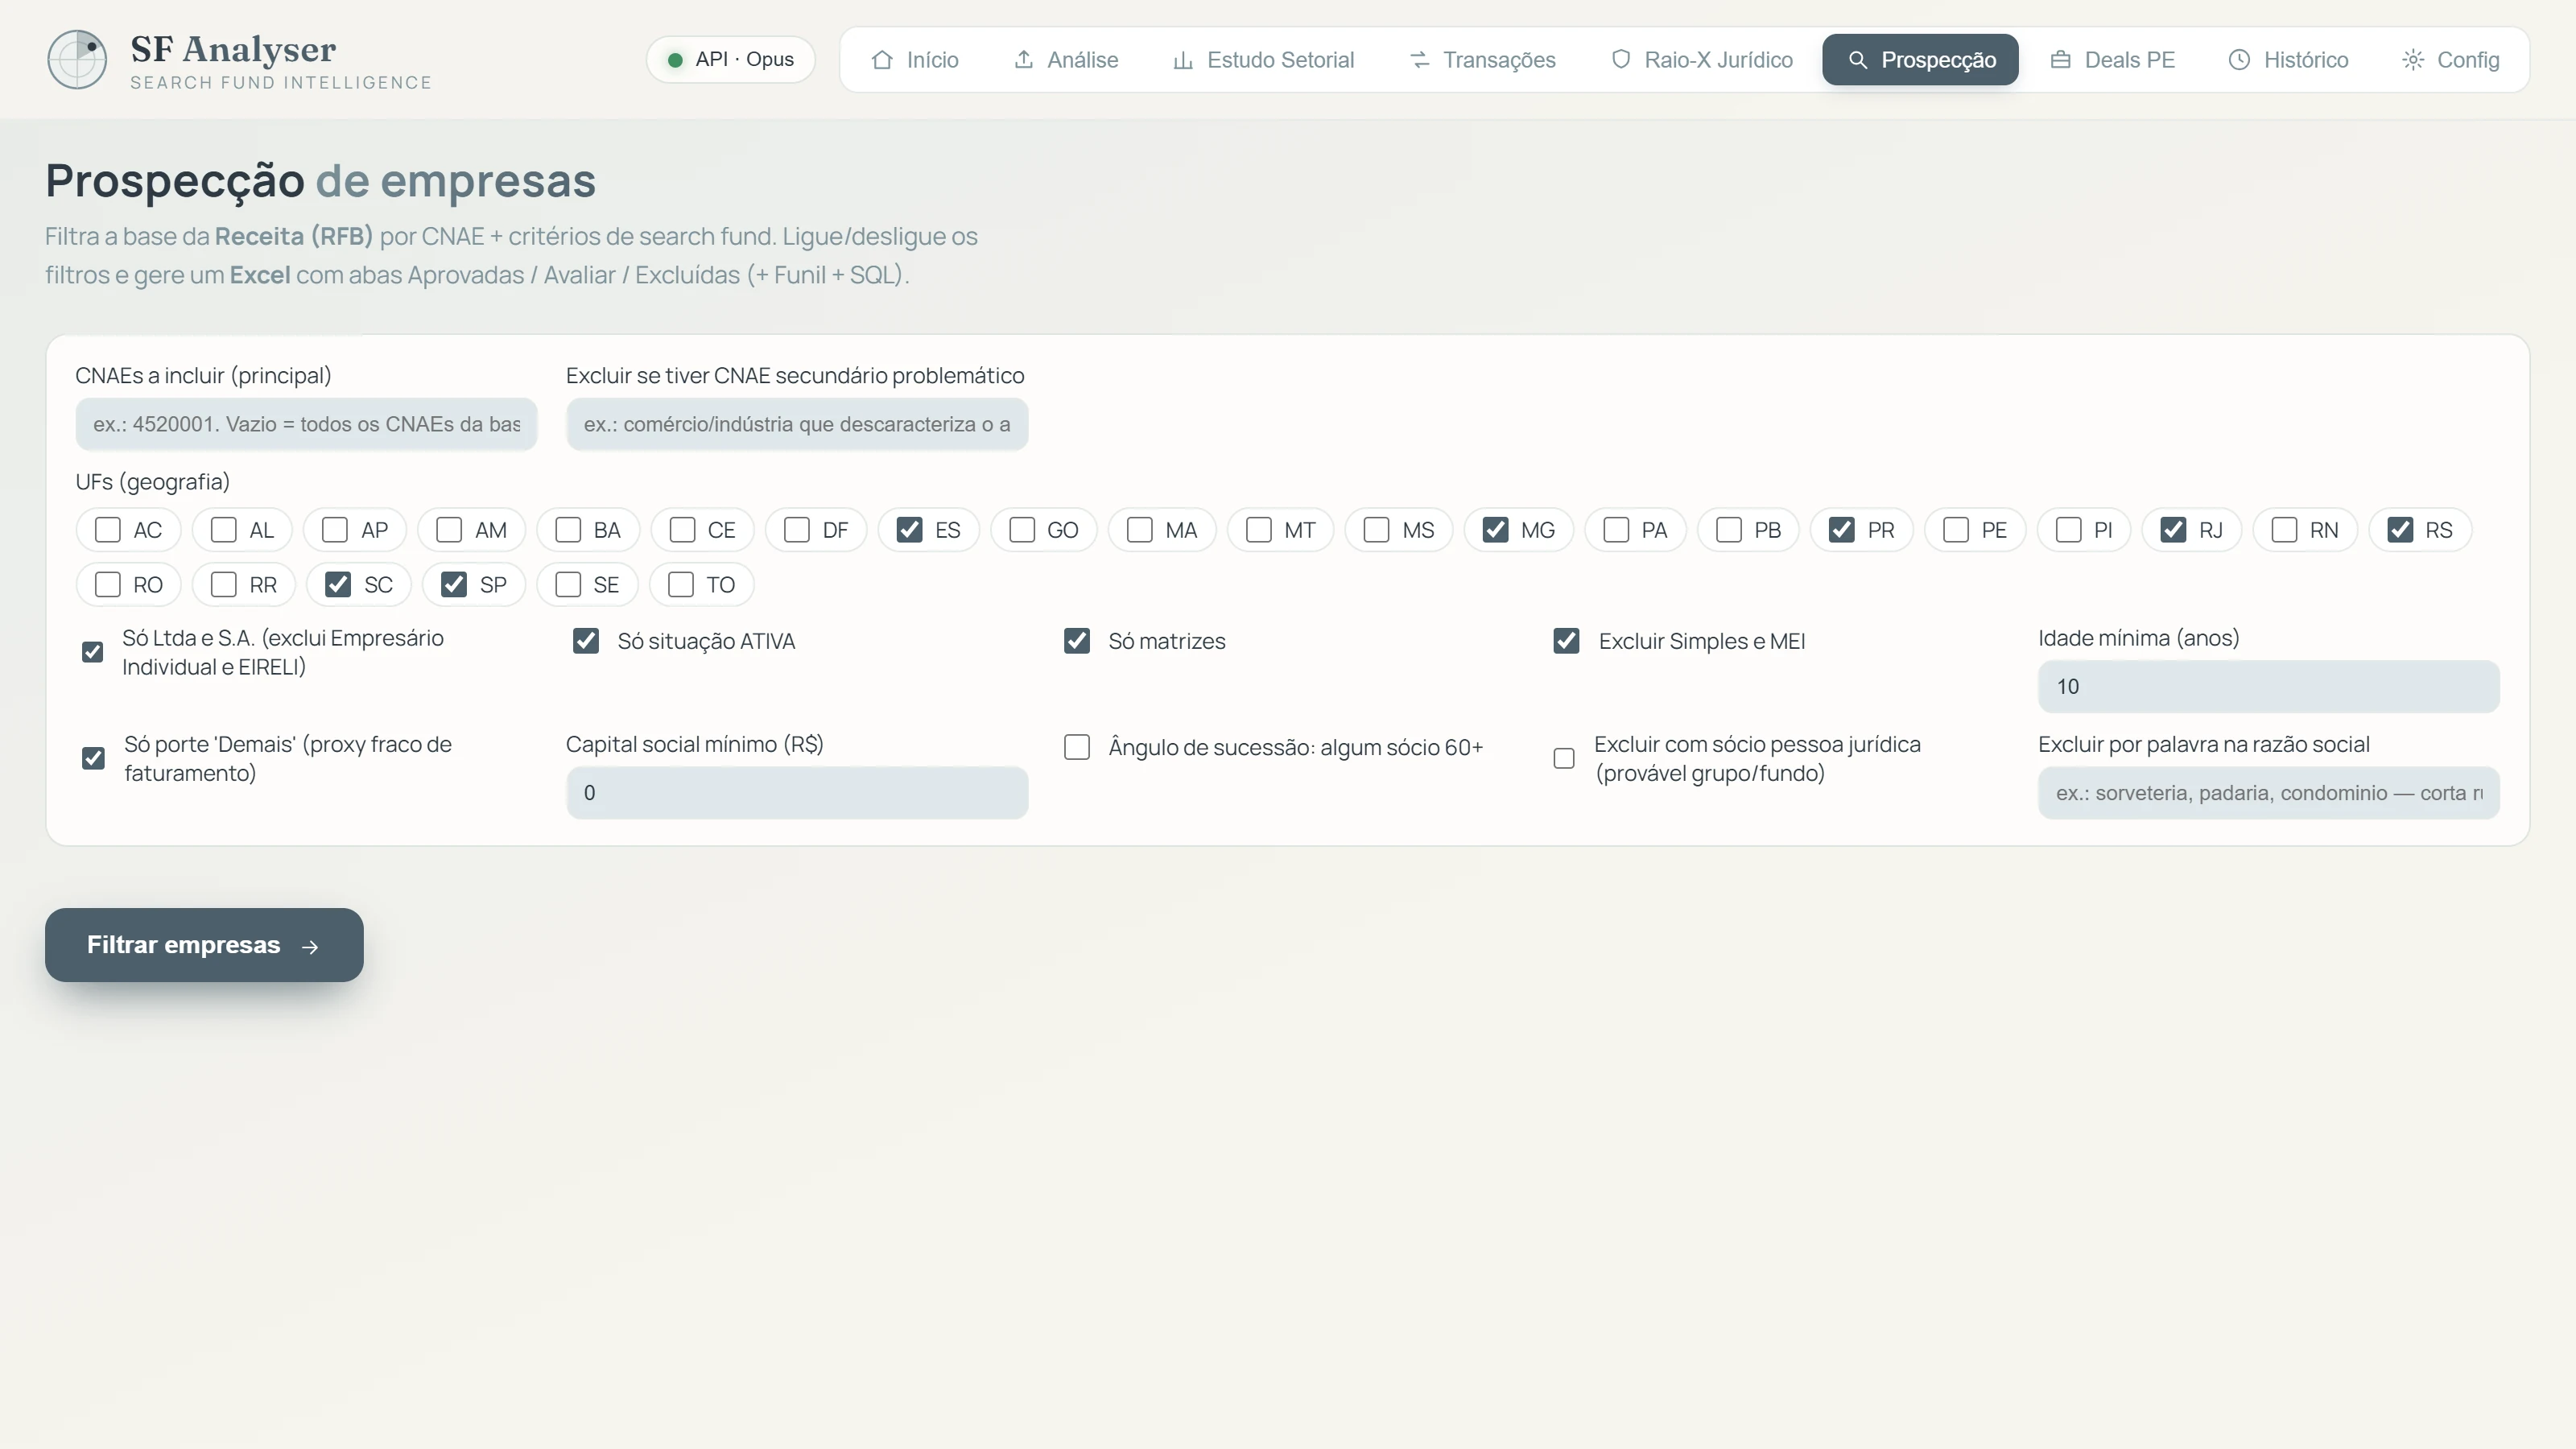Check Excluir com sócio pessoa jurídica
The width and height of the screenshot is (2576, 1449).
coord(1564,759)
